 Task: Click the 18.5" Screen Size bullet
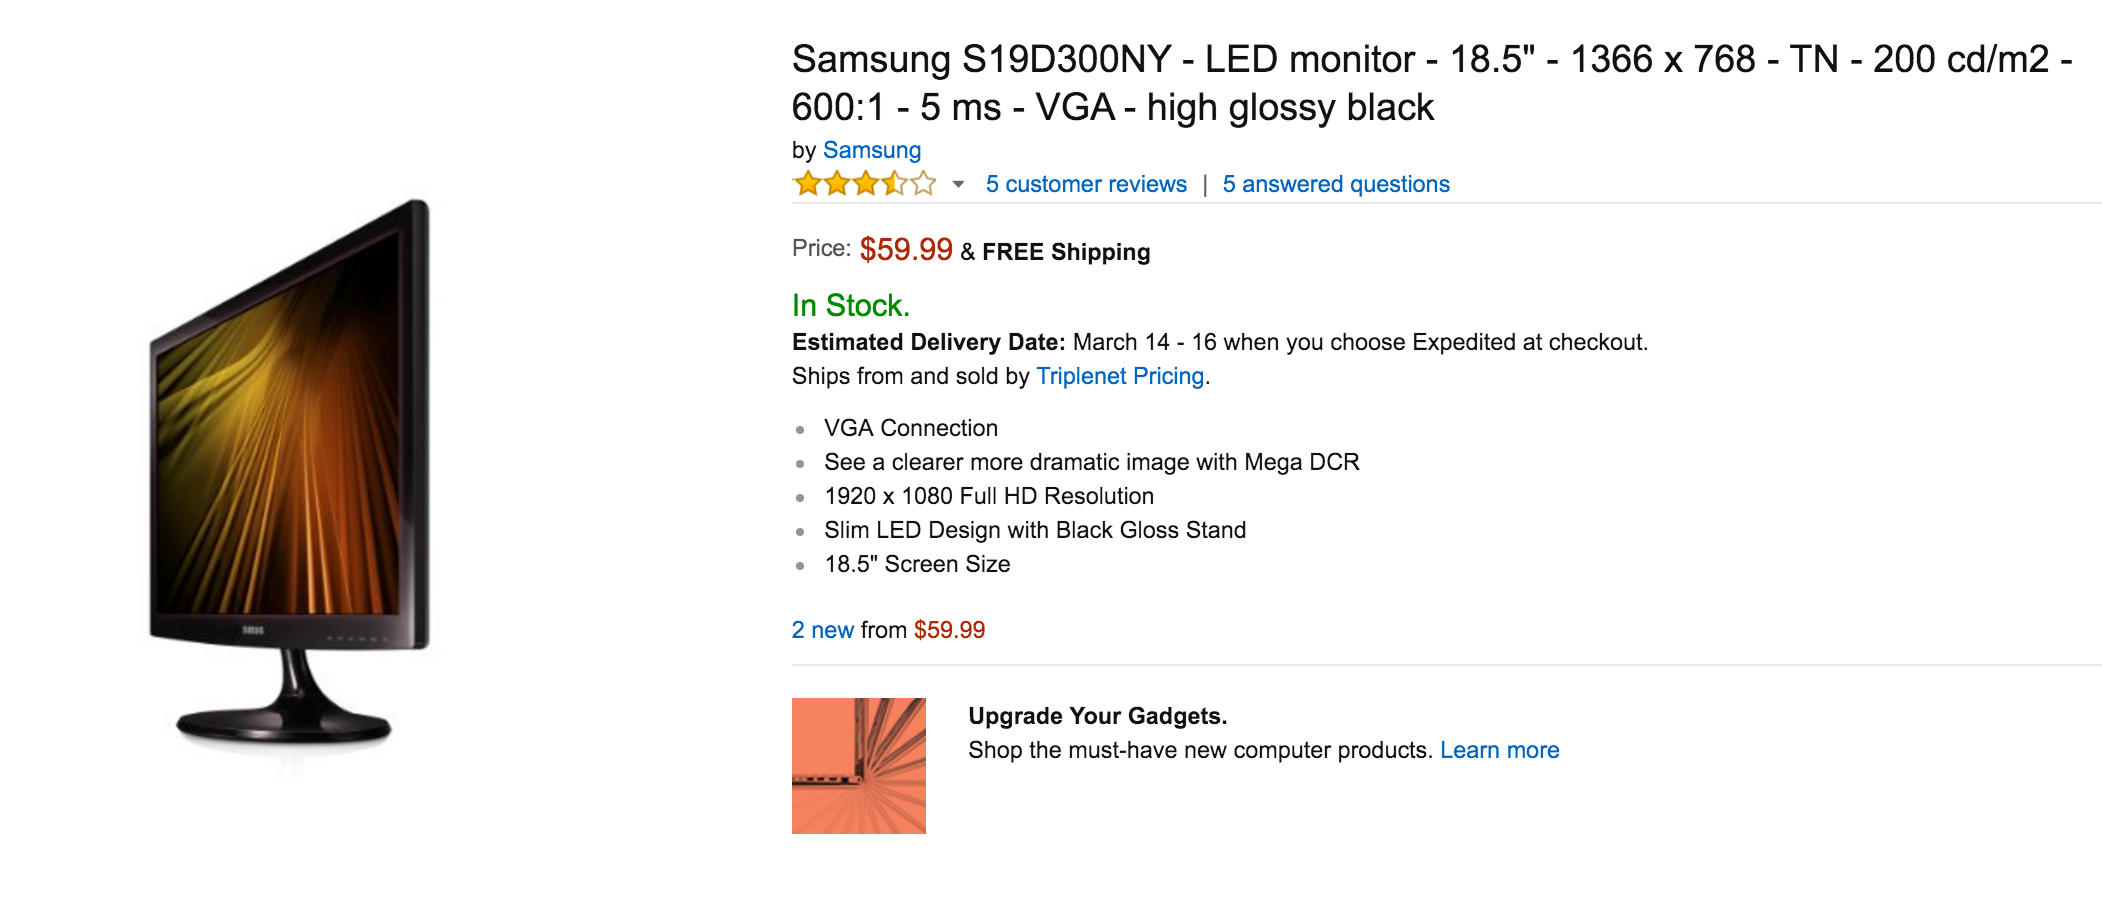(916, 564)
